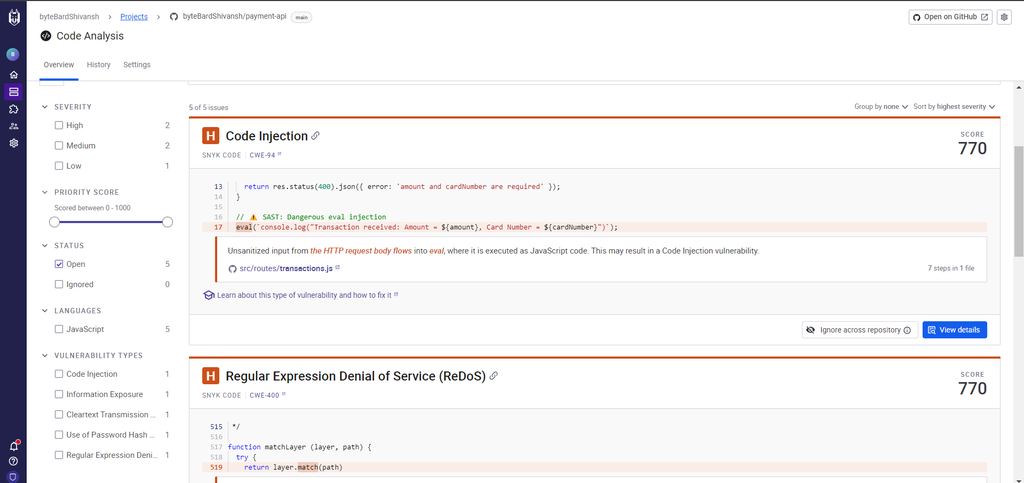Check the Use of Password Hash filter checkbox
The height and width of the screenshot is (483, 1024).
59,435
